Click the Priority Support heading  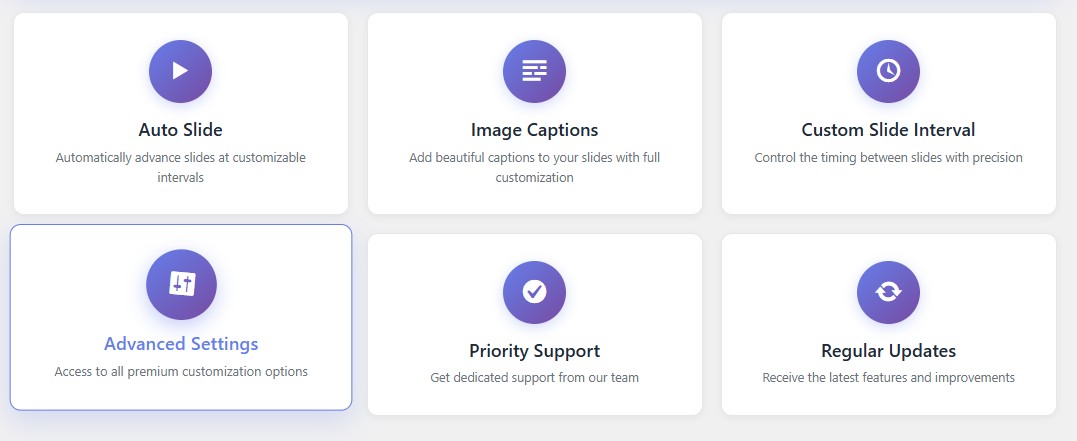tap(534, 351)
